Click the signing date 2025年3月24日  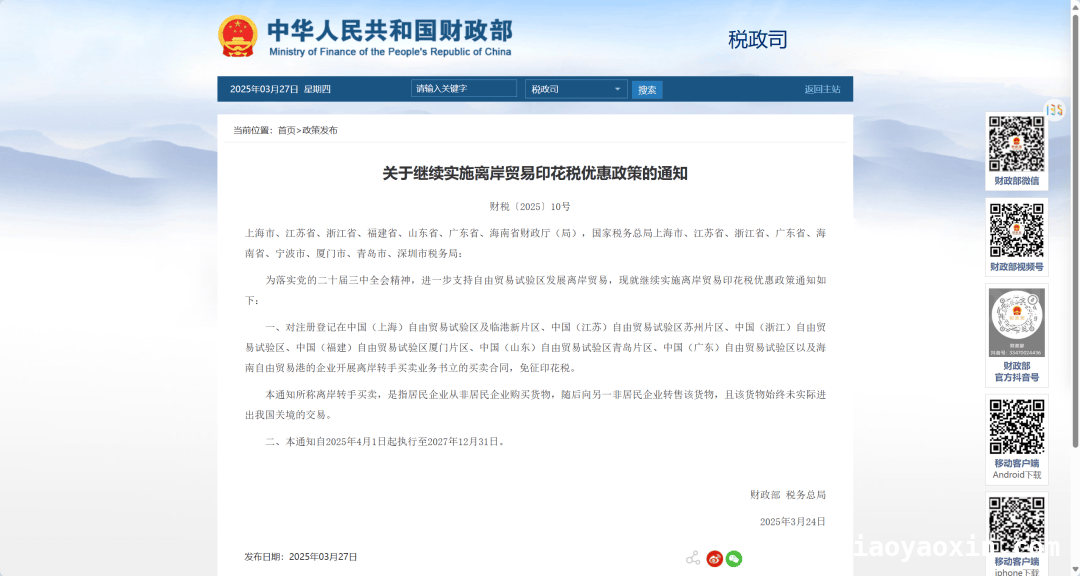[x=792, y=522]
